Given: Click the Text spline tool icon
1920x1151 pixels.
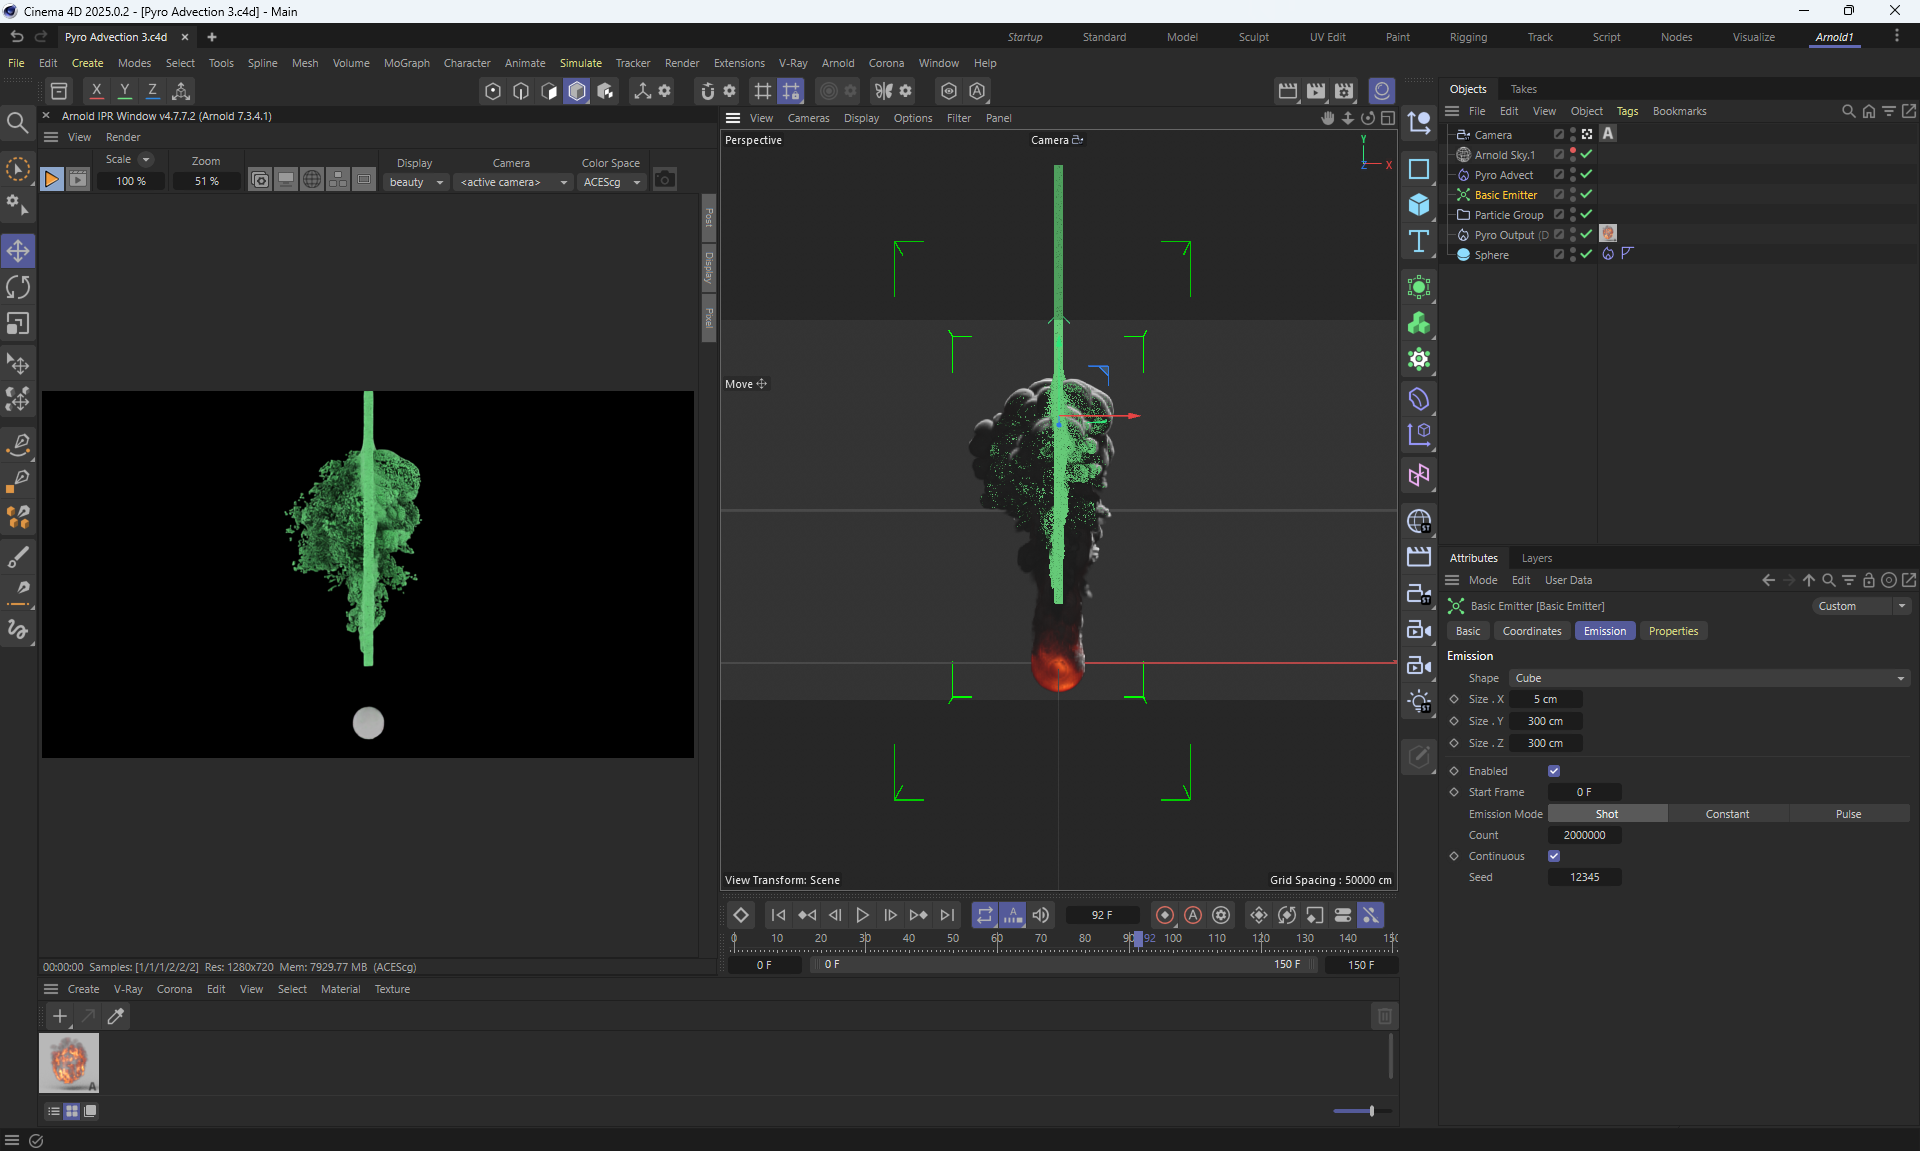Looking at the screenshot, I should pyautogui.click(x=1418, y=241).
